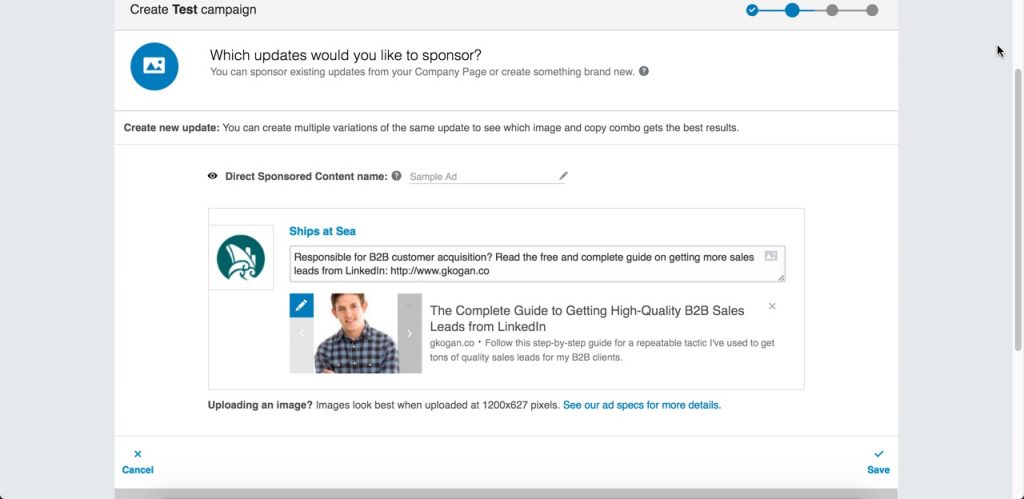This screenshot has width=1024, height=499.
Task: Show next preview image with right chevron
Action: (409, 334)
